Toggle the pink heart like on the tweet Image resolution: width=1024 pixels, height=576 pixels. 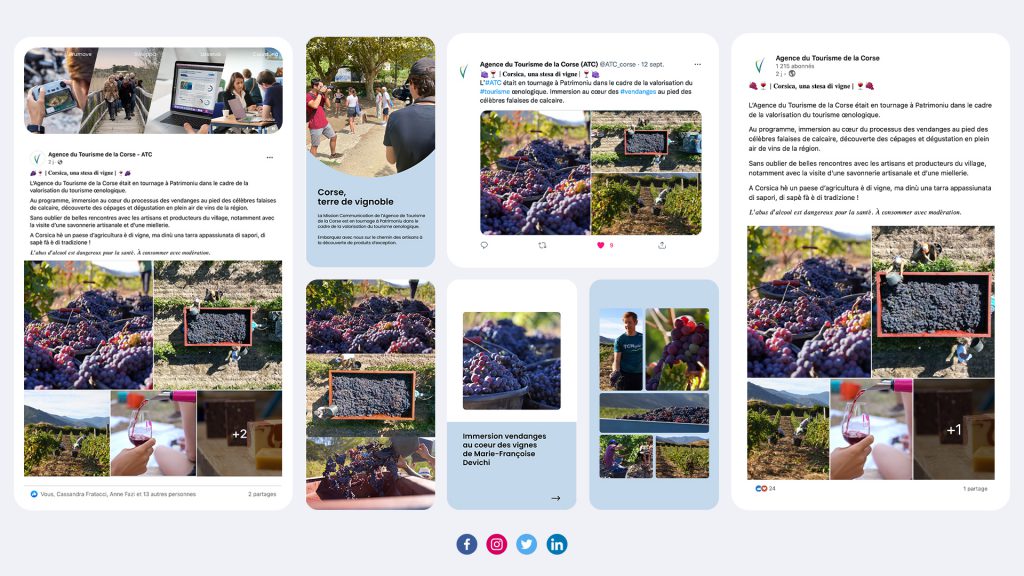click(x=601, y=245)
